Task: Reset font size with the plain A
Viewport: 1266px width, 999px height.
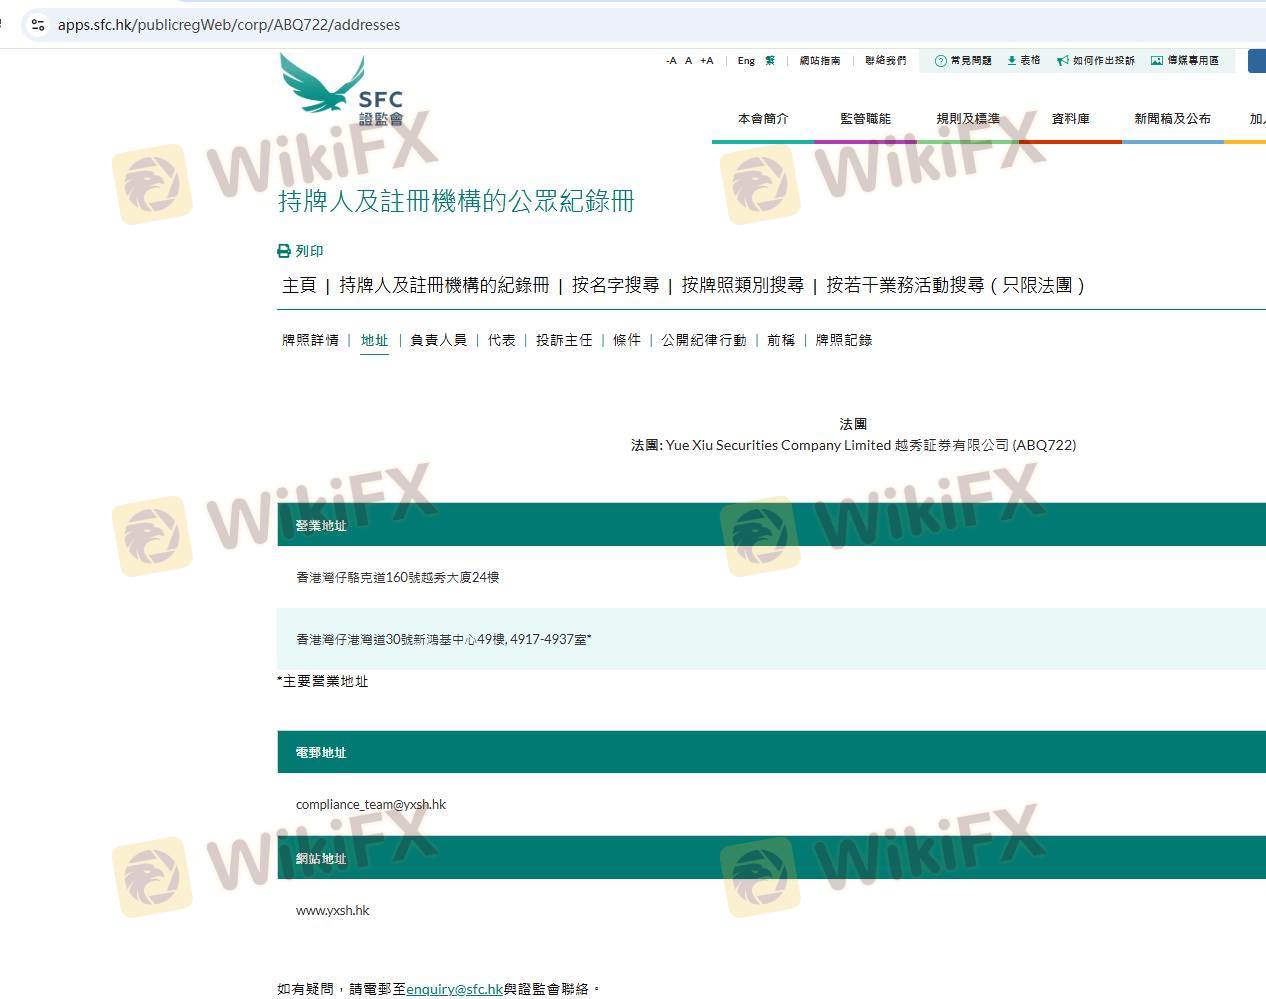Action: click(688, 61)
